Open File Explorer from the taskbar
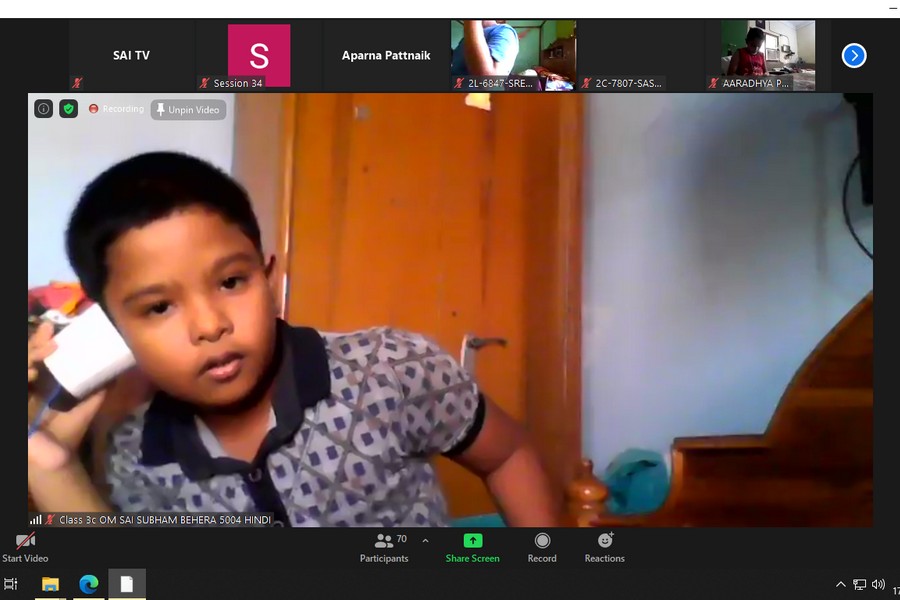 (50, 585)
